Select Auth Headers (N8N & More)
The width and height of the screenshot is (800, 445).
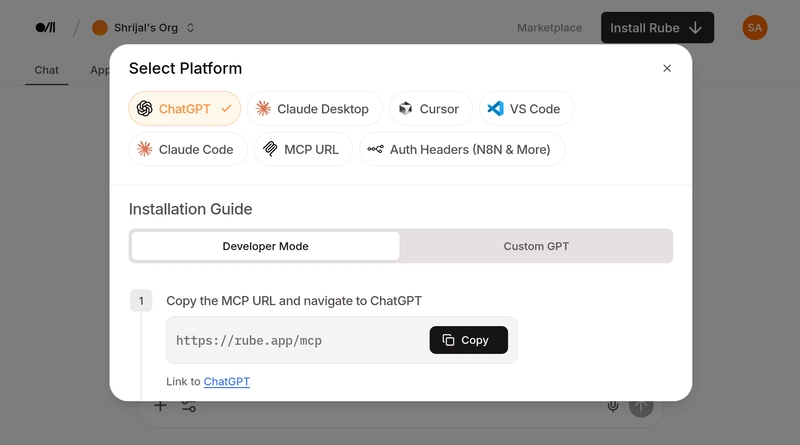click(x=461, y=150)
